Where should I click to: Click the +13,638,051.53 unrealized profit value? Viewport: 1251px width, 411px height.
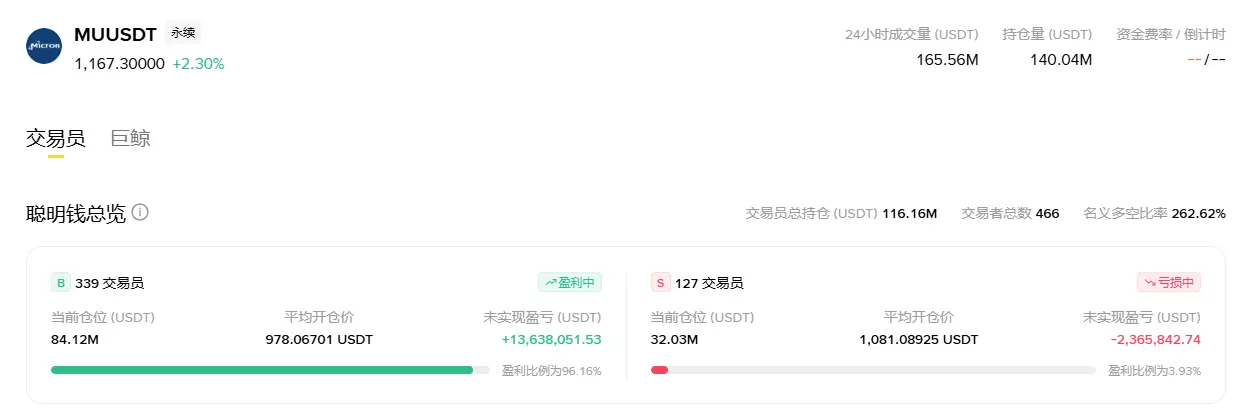pos(552,339)
